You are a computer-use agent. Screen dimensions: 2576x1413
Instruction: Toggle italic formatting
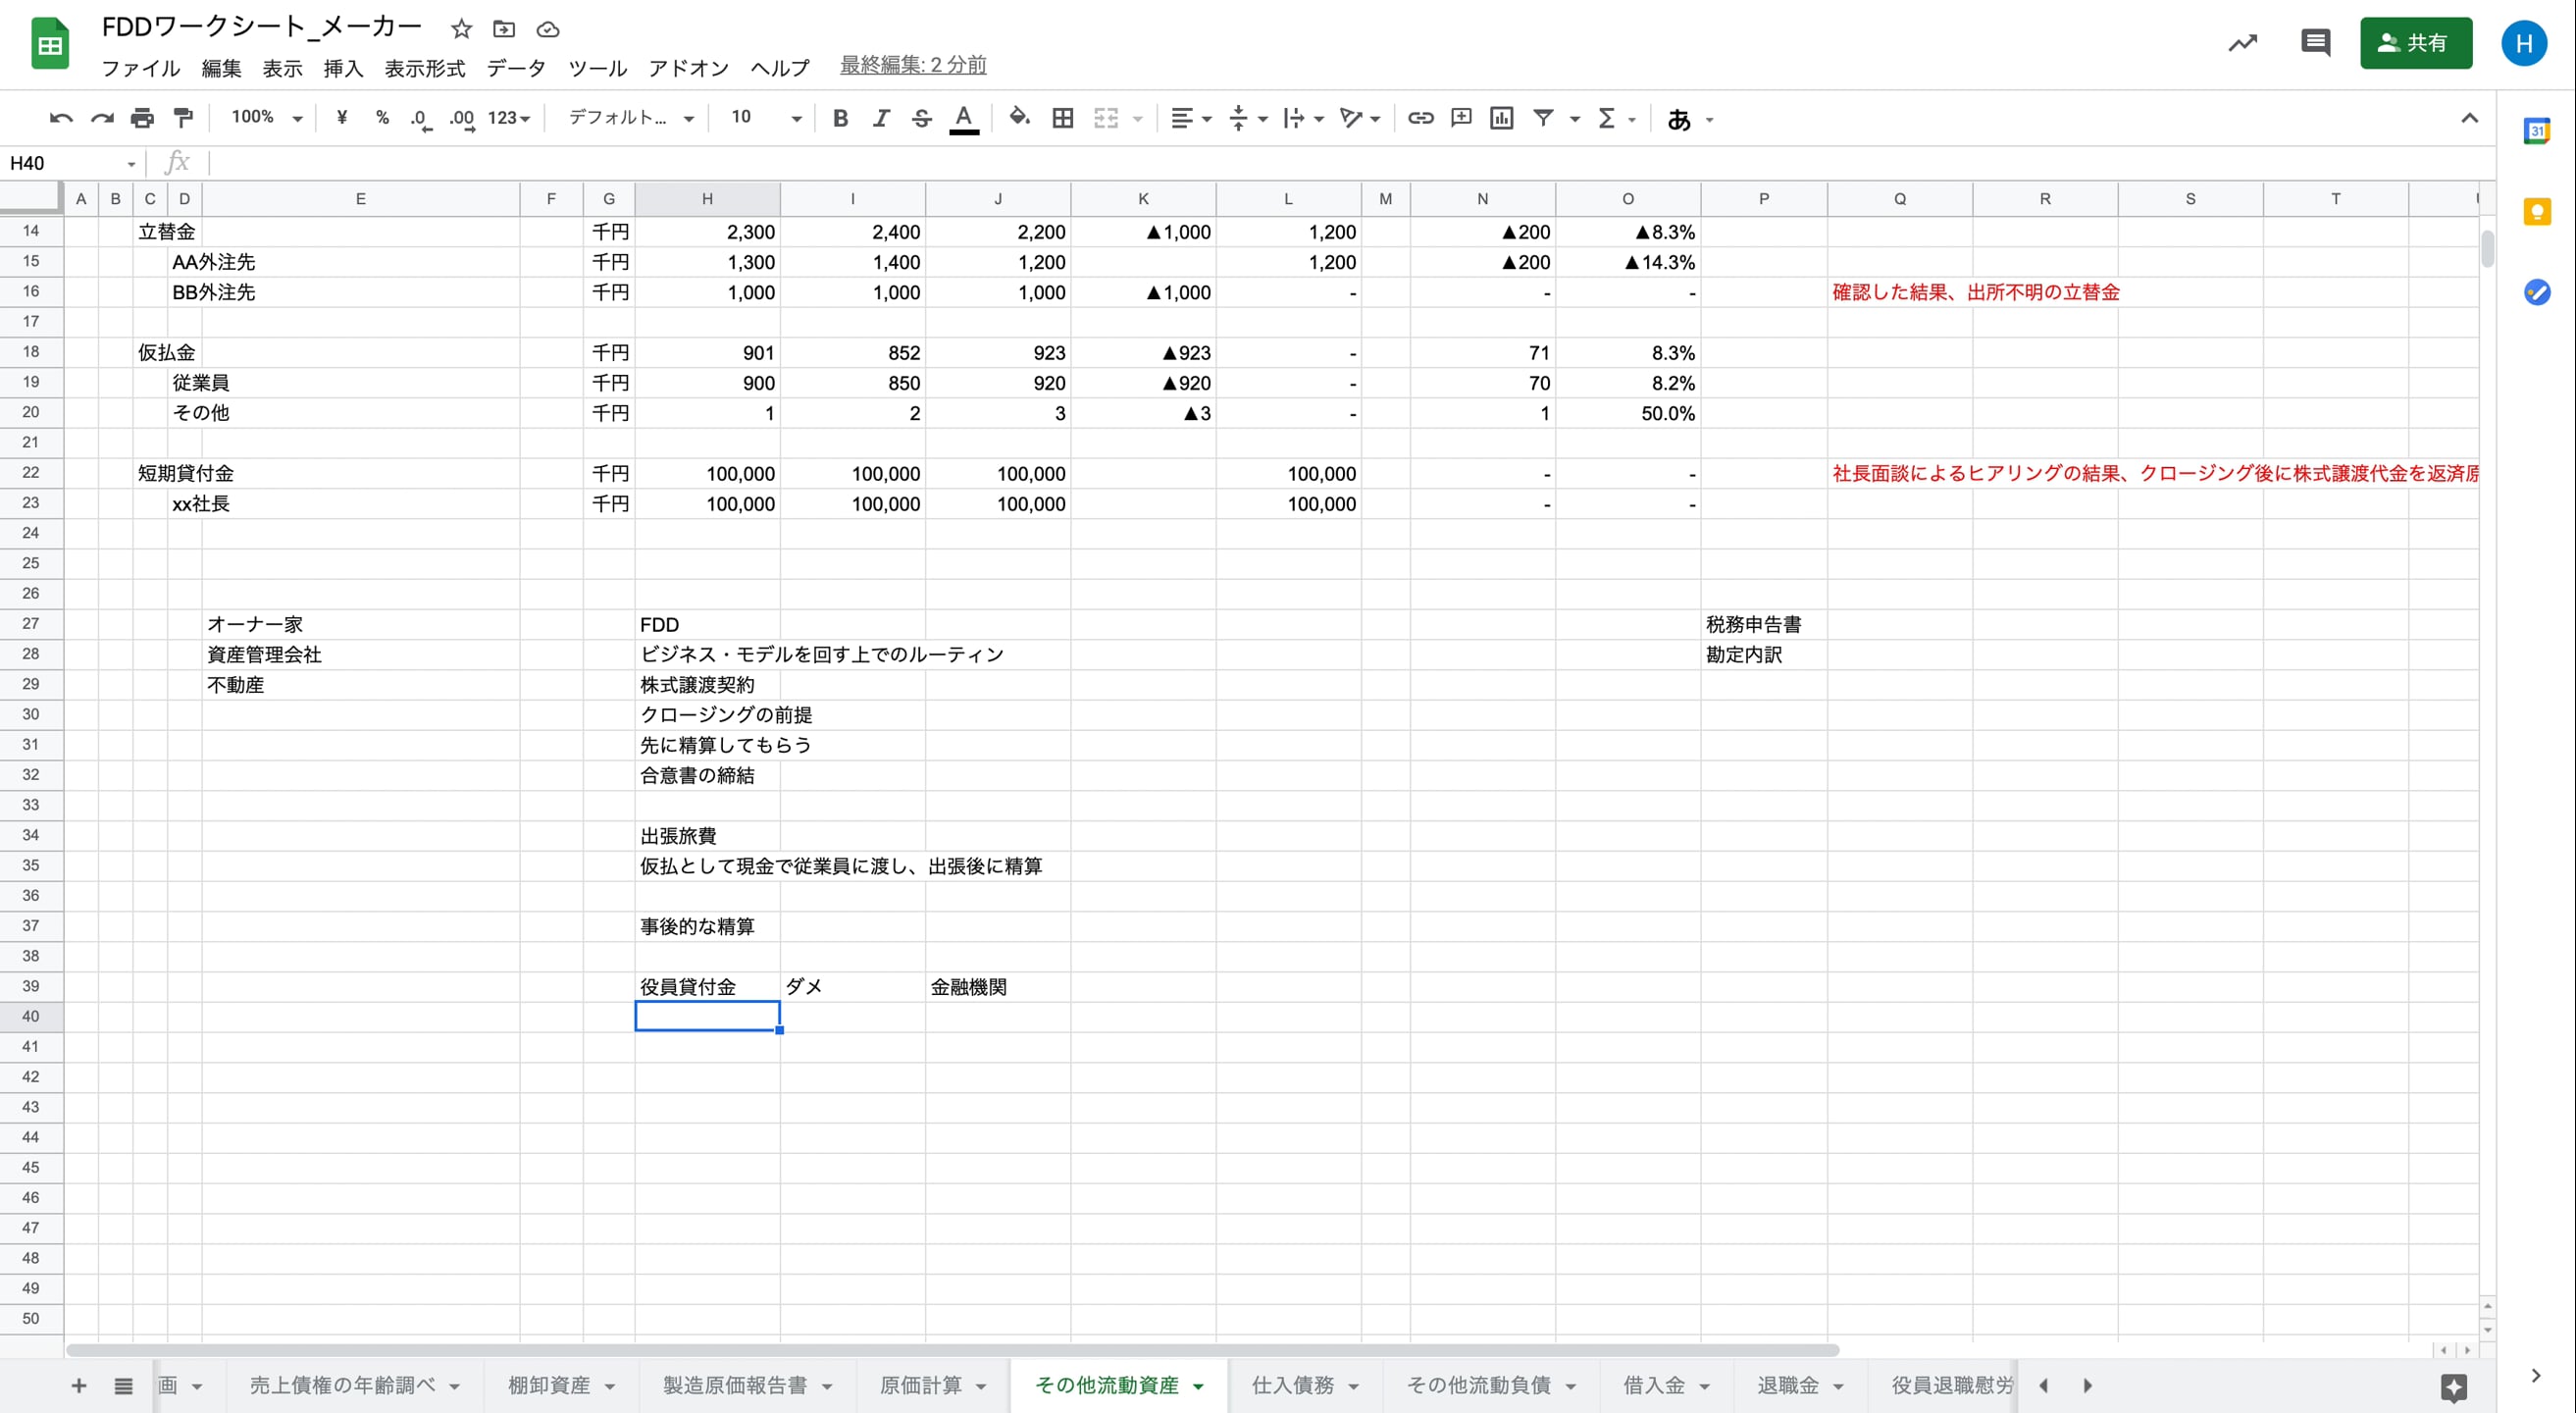pyautogui.click(x=880, y=117)
